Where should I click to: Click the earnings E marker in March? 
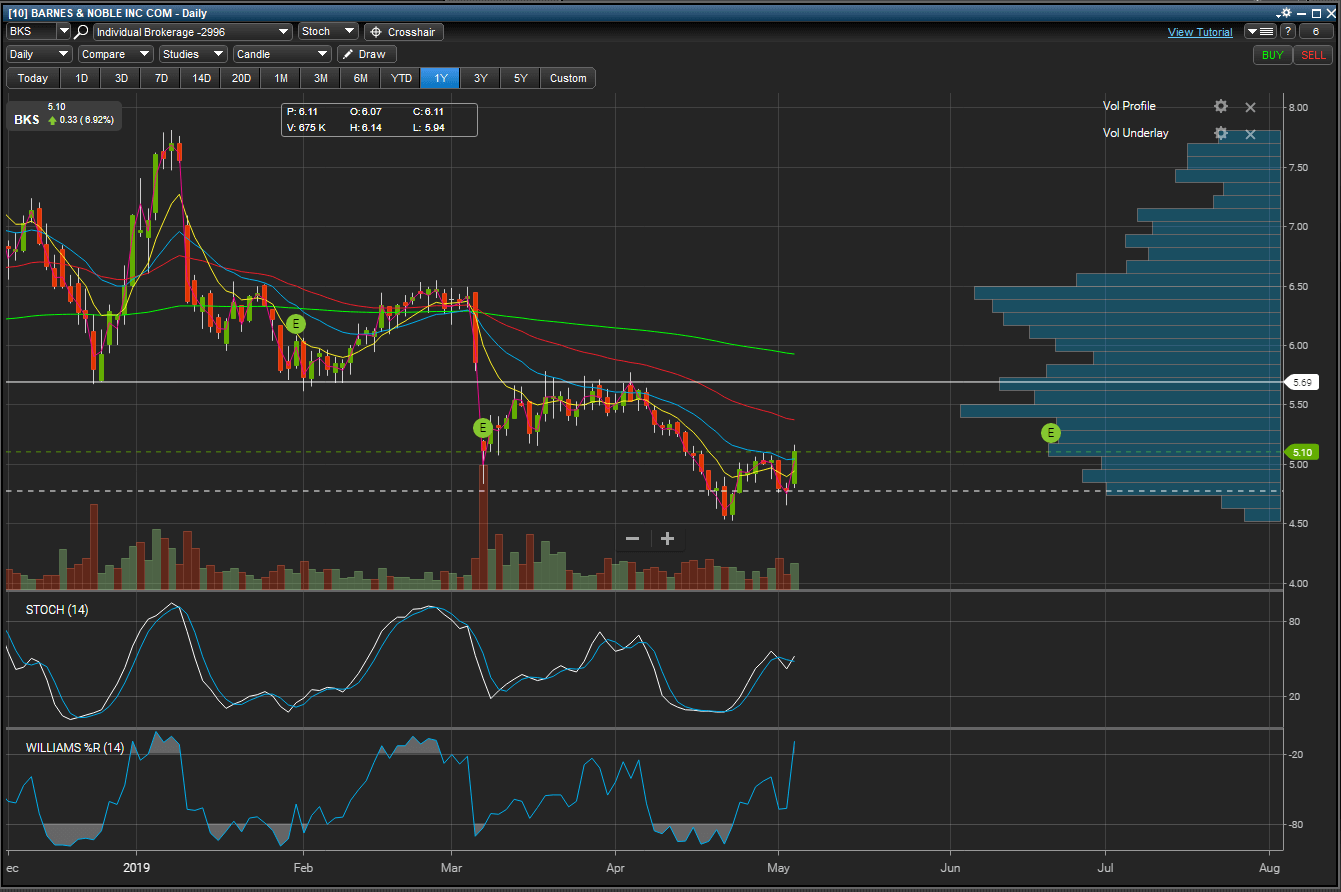[482, 428]
